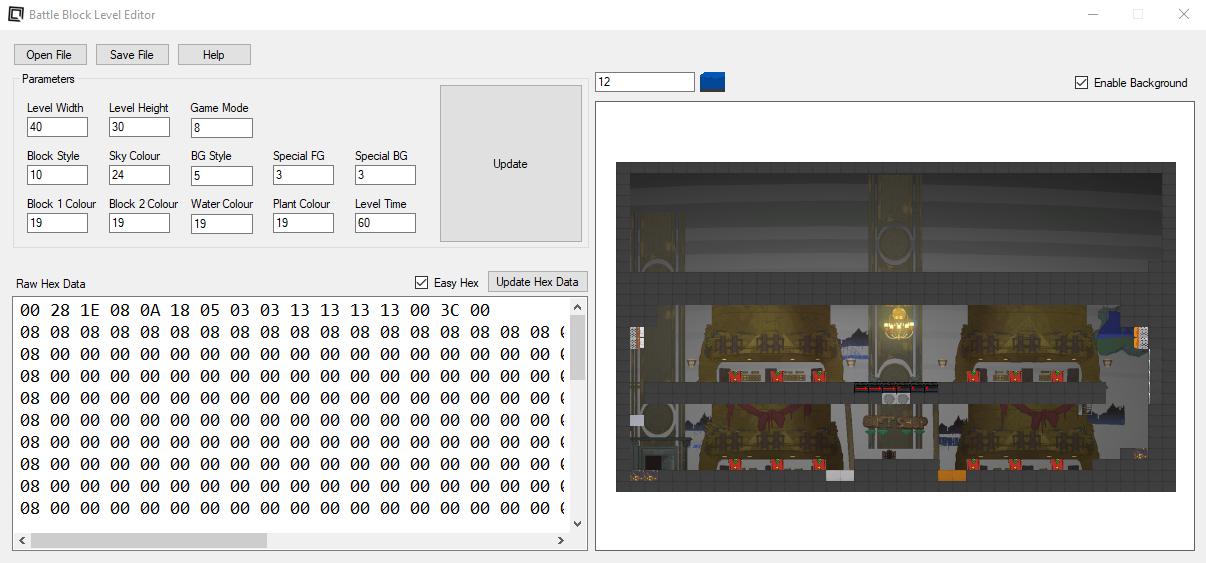Select the Block Style field
This screenshot has width=1206, height=563.
[58, 175]
